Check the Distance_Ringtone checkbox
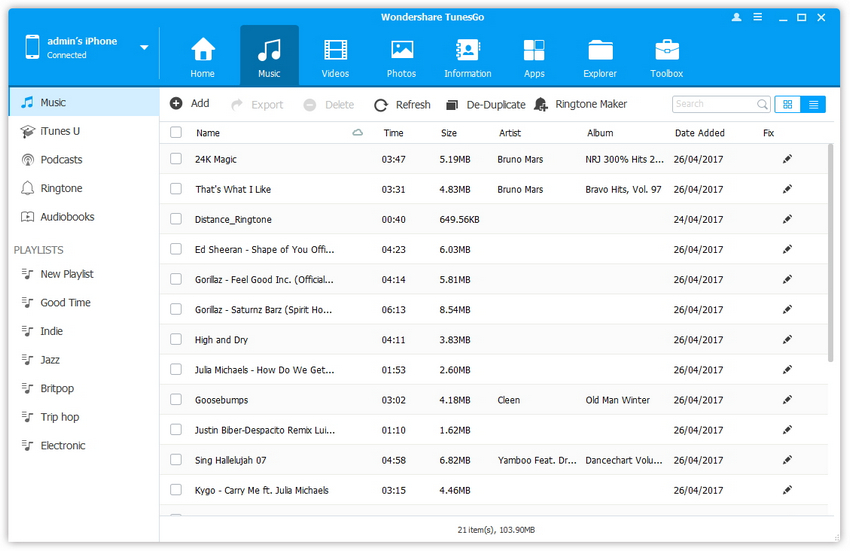Screen dimensions: 850x551 (176, 219)
